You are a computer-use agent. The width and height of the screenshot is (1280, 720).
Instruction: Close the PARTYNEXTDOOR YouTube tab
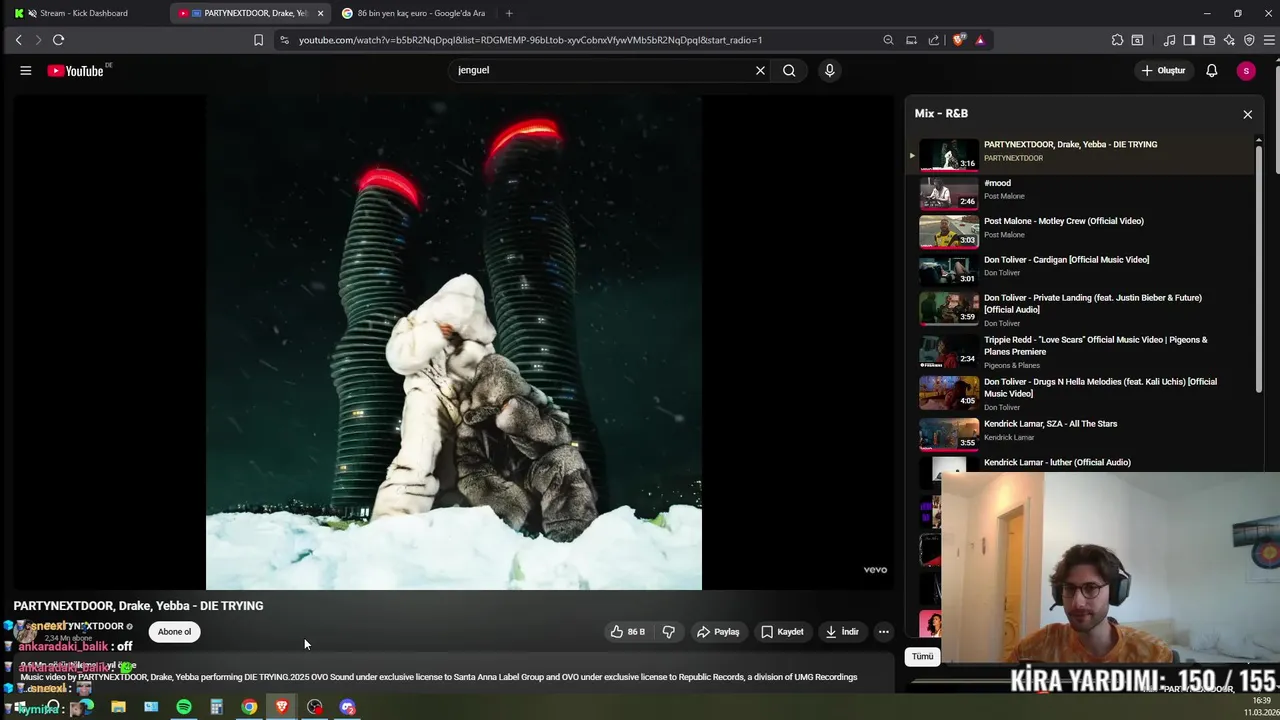pyautogui.click(x=320, y=13)
